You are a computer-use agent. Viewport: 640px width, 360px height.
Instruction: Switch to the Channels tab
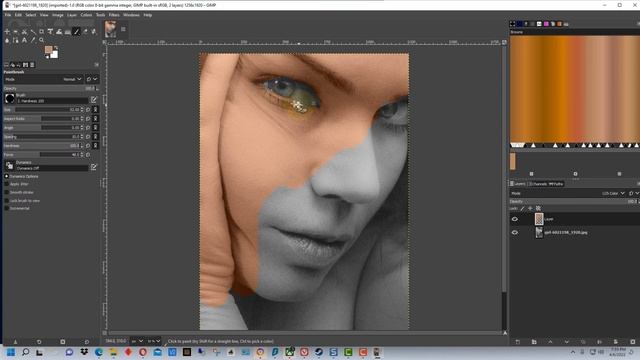tap(538, 184)
